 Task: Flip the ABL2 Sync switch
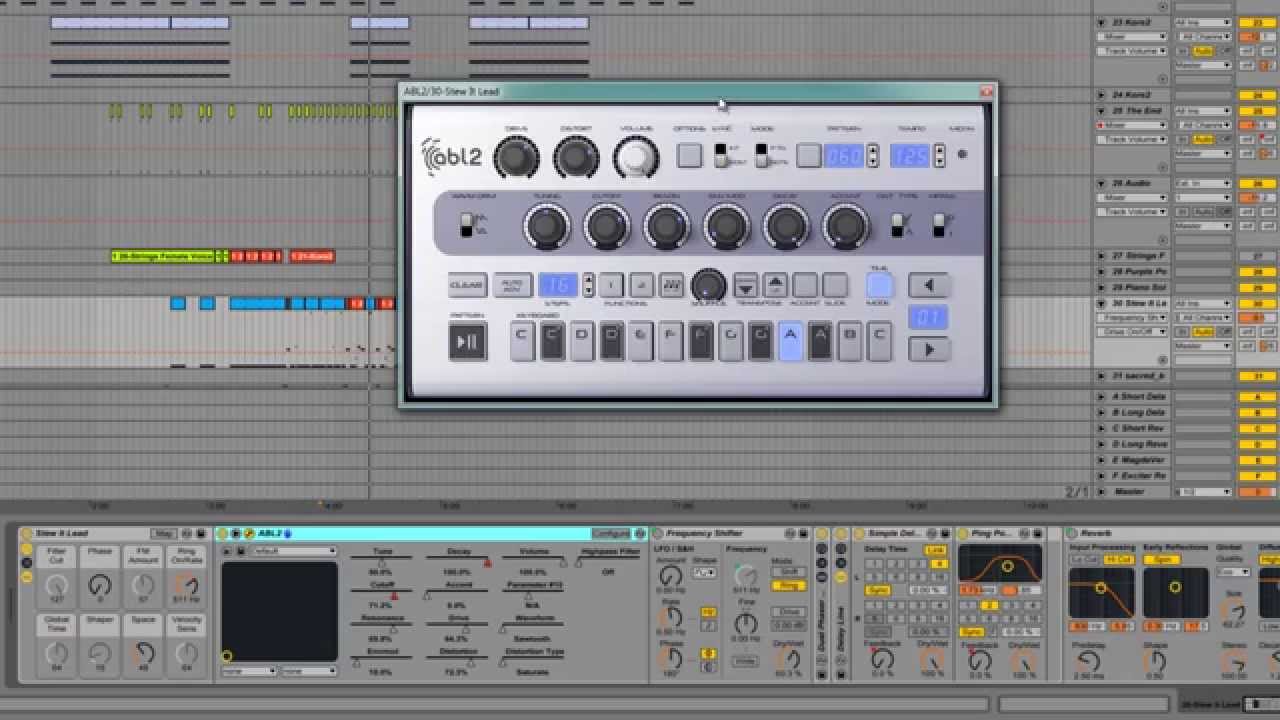tap(719, 155)
